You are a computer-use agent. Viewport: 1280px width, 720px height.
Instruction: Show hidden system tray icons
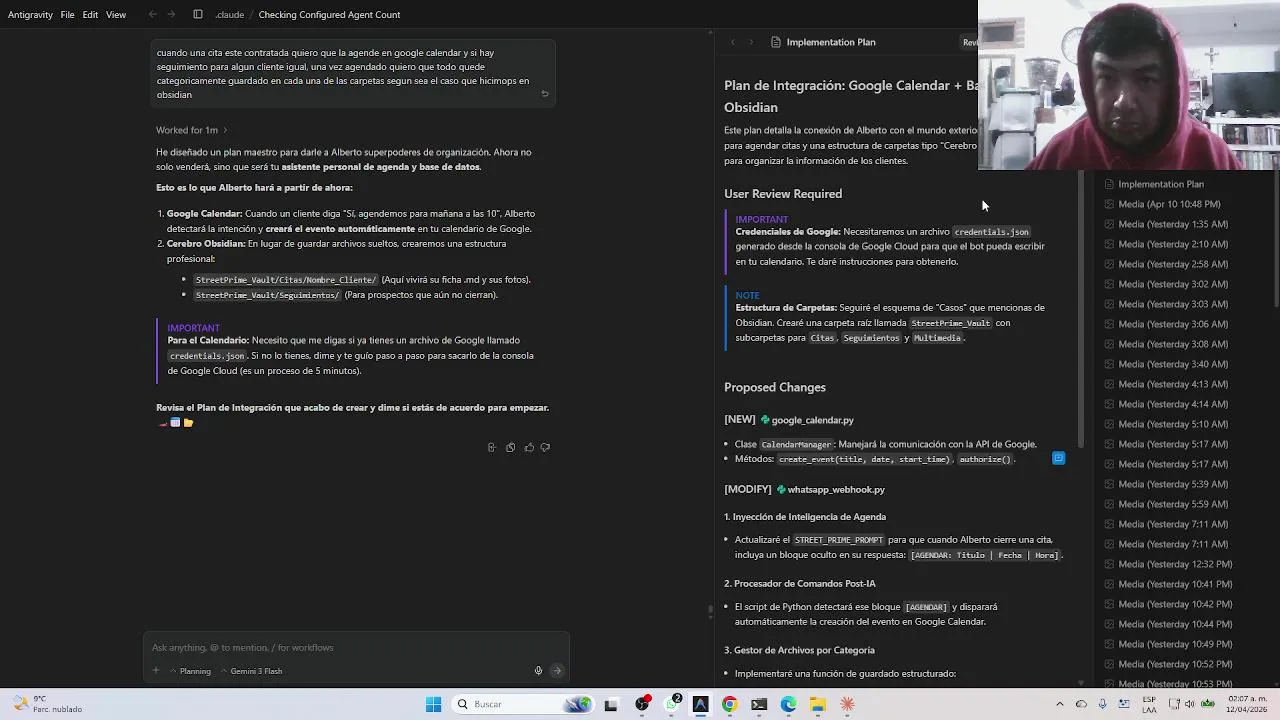click(x=1061, y=704)
